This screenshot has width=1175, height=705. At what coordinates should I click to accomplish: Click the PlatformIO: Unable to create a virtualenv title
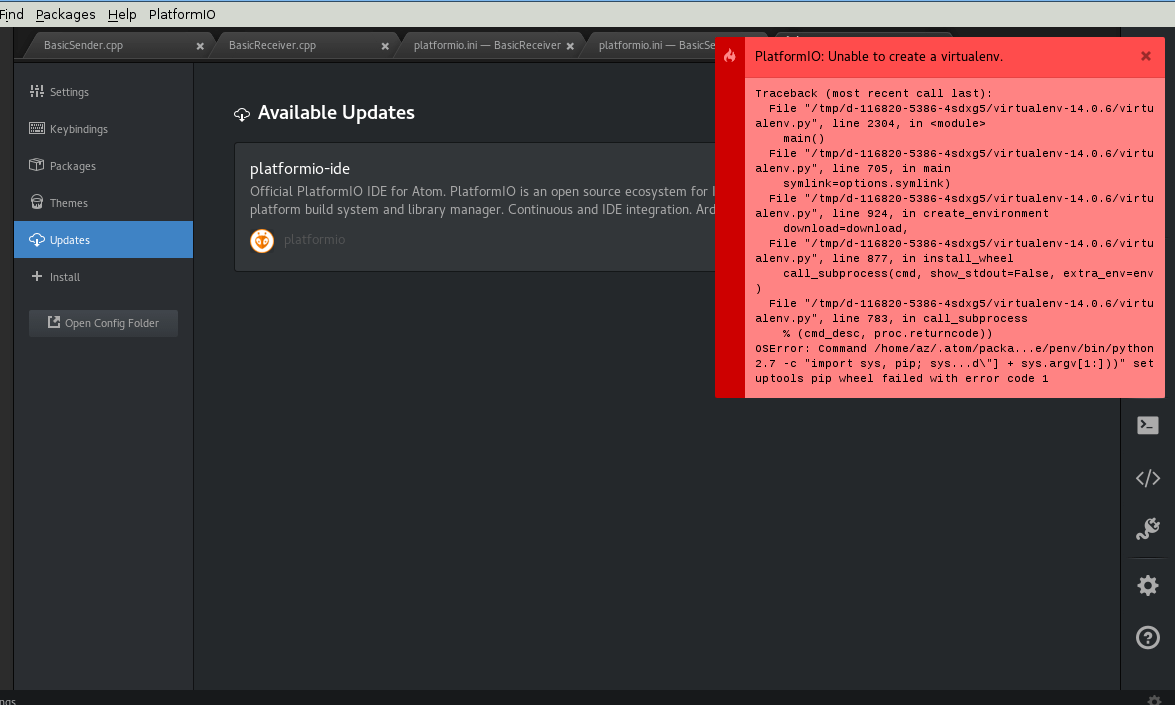(x=878, y=56)
